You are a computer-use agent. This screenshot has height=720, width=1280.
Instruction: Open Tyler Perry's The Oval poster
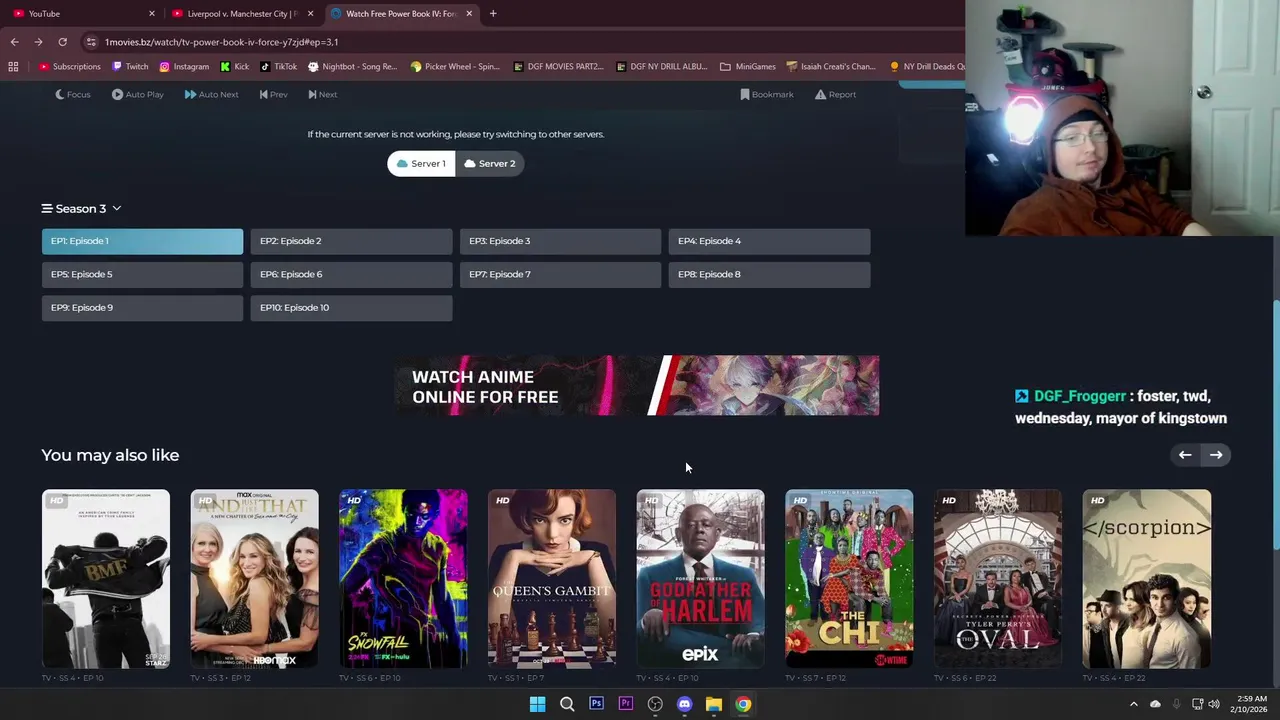[998, 578]
